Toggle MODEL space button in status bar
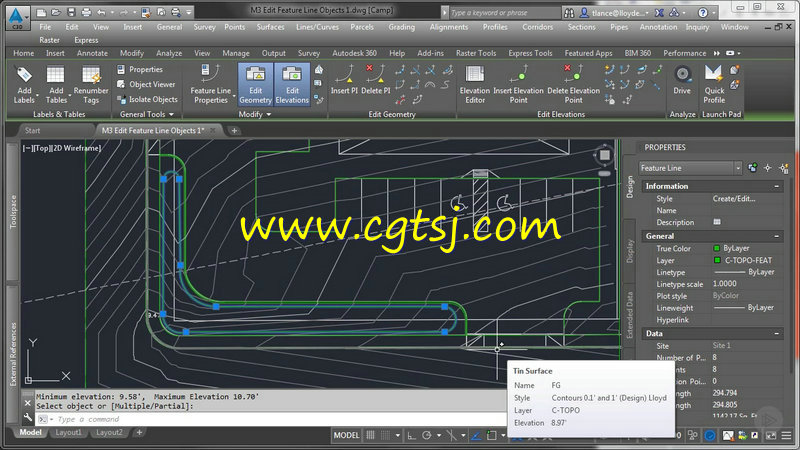This screenshot has width=800, height=450. pyautogui.click(x=346, y=435)
